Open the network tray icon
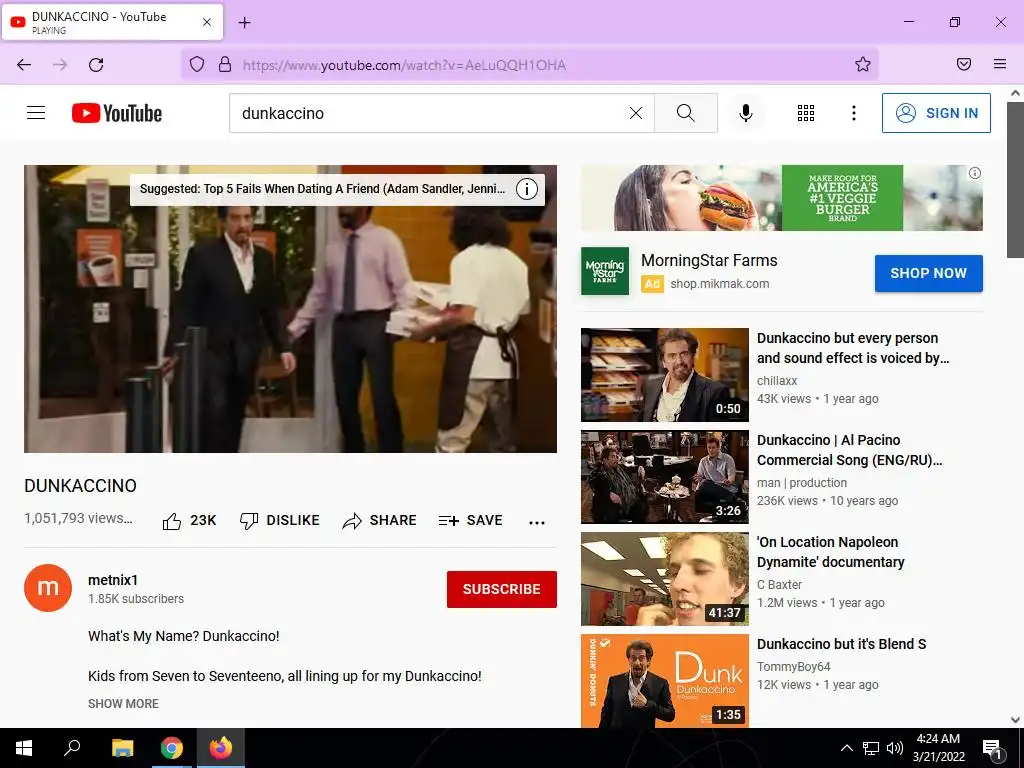The image size is (1024, 768). [x=871, y=748]
